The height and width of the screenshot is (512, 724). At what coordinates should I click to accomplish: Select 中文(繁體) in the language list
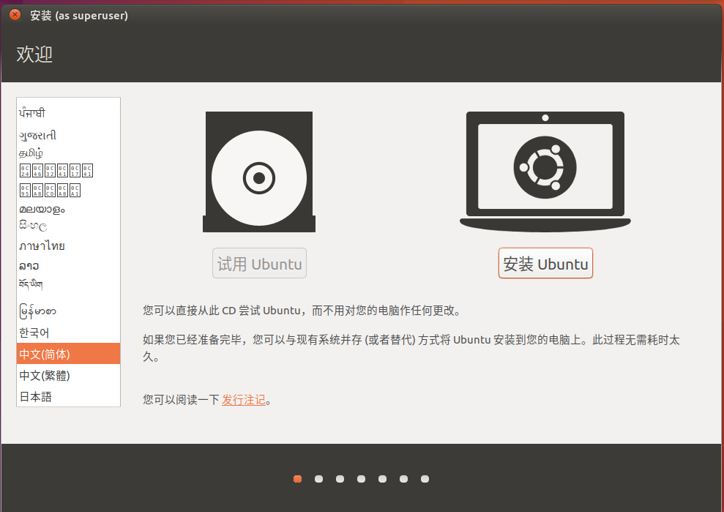coord(68,375)
